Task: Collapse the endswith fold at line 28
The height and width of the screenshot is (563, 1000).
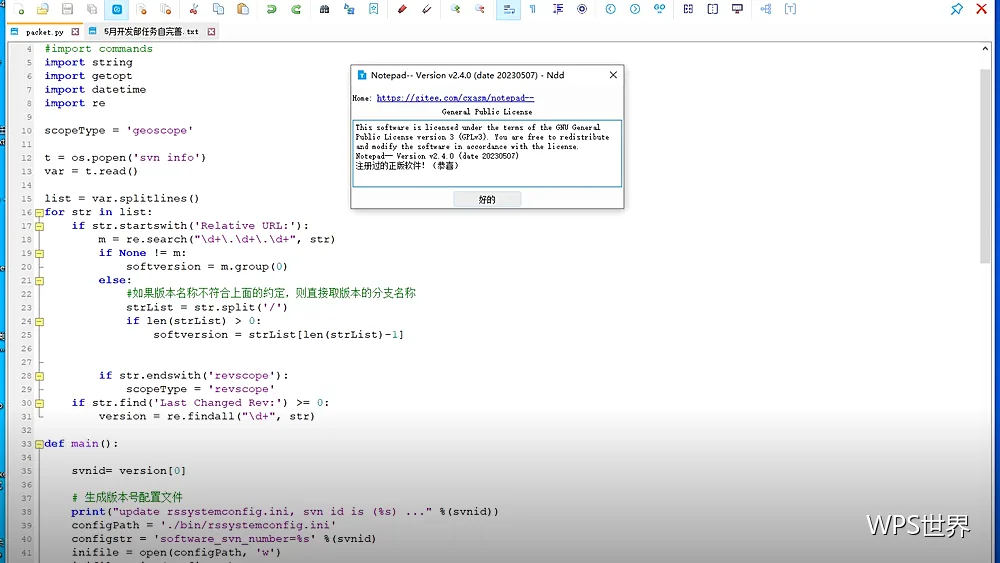Action: point(39,376)
